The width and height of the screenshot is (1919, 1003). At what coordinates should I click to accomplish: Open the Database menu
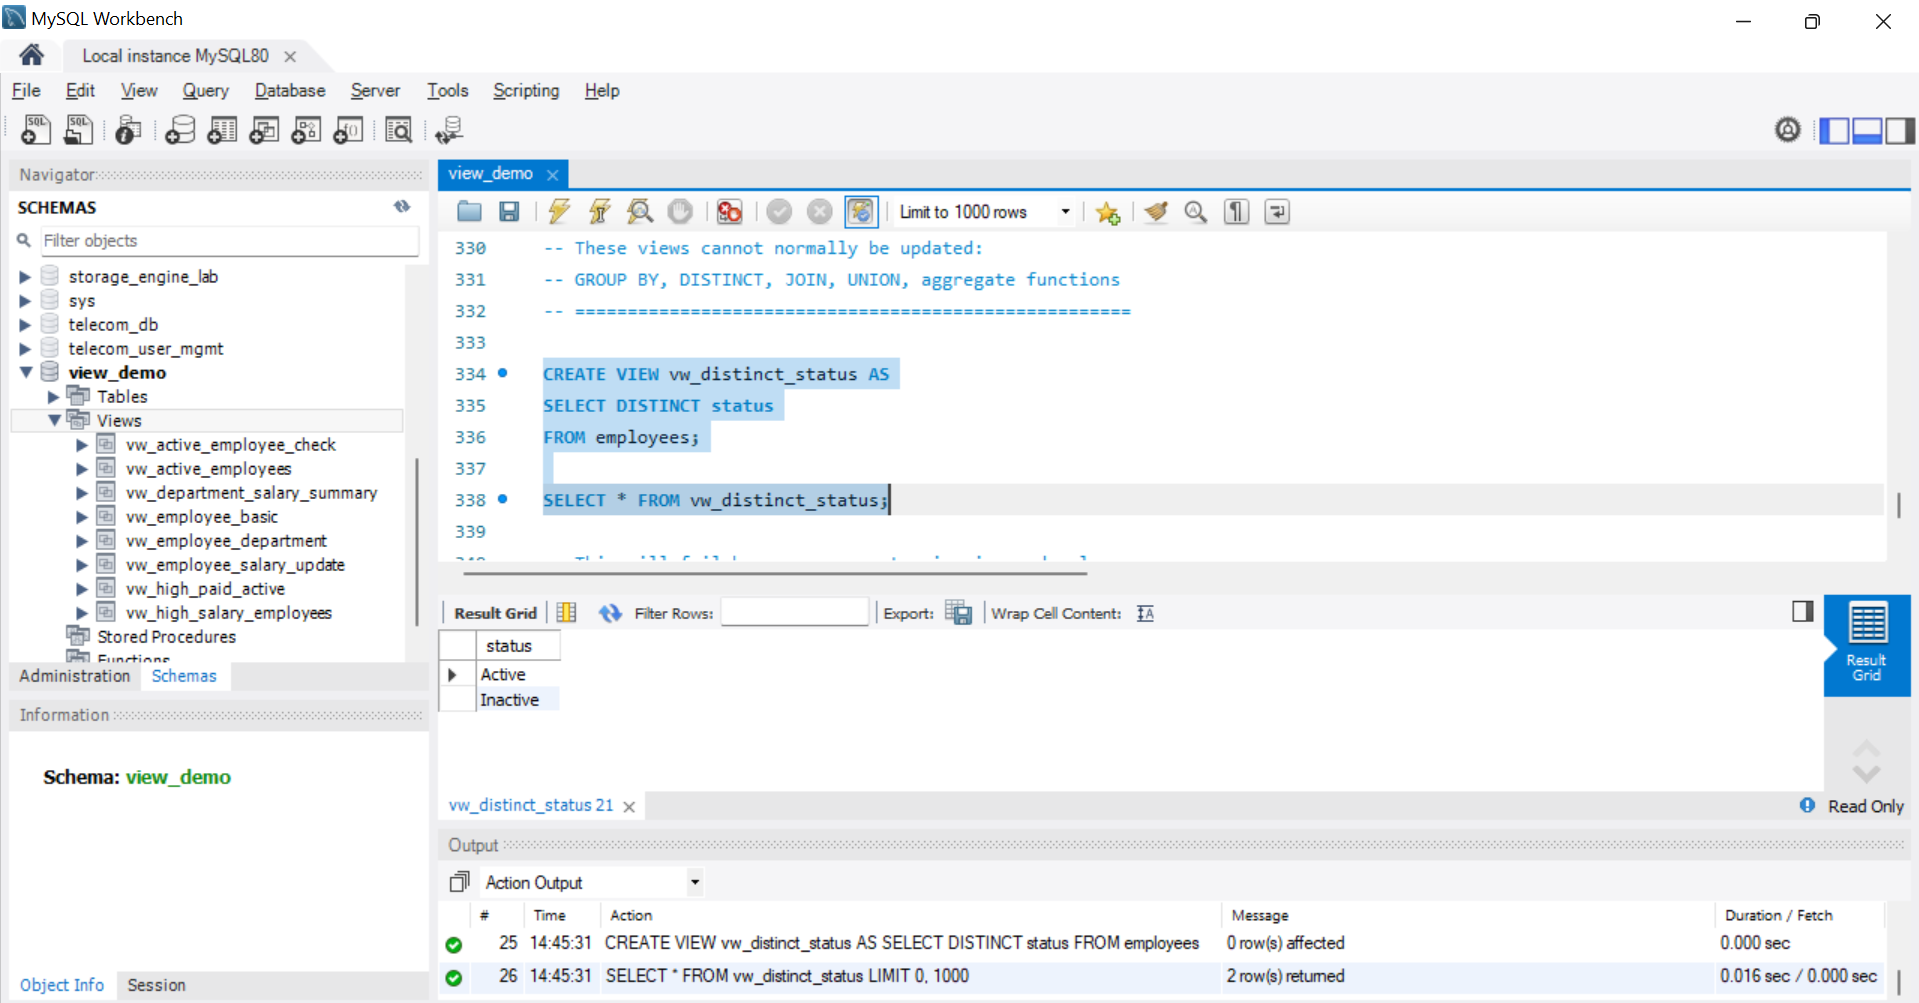[x=290, y=90]
